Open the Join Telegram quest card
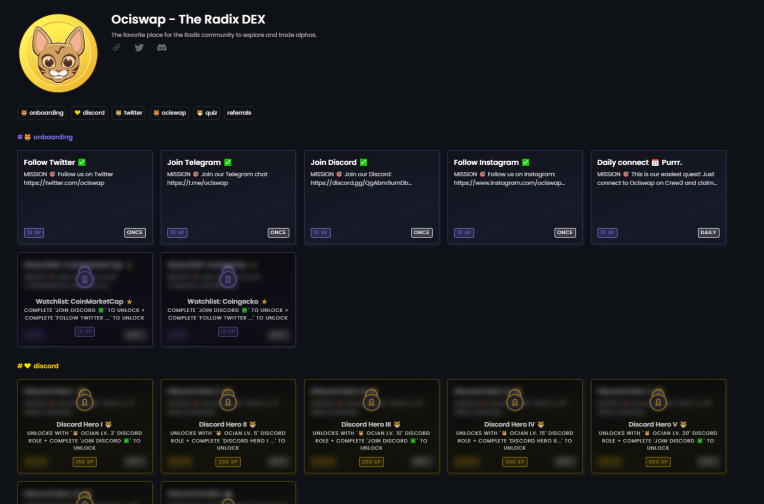 point(228,197)
